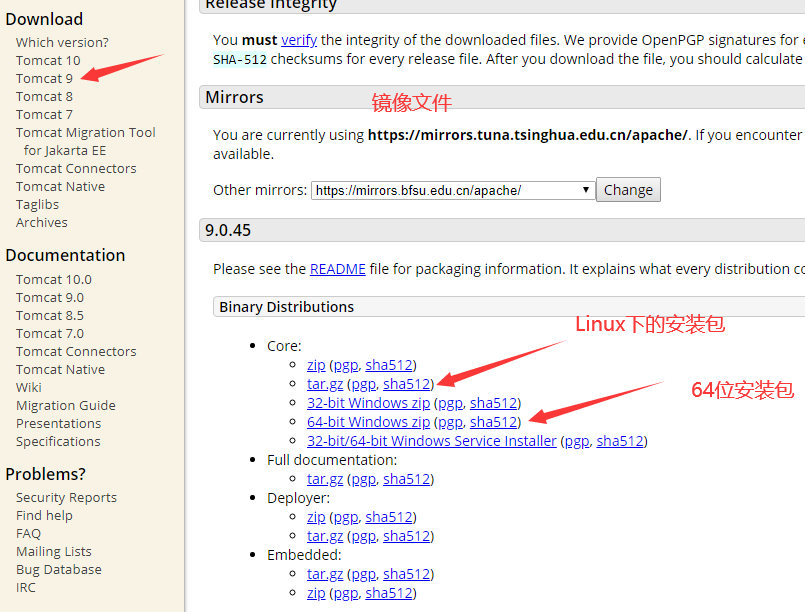Viewport: 805px width, 612px height.
Task: Download Core zip distribution
Action: pos(316,365)
